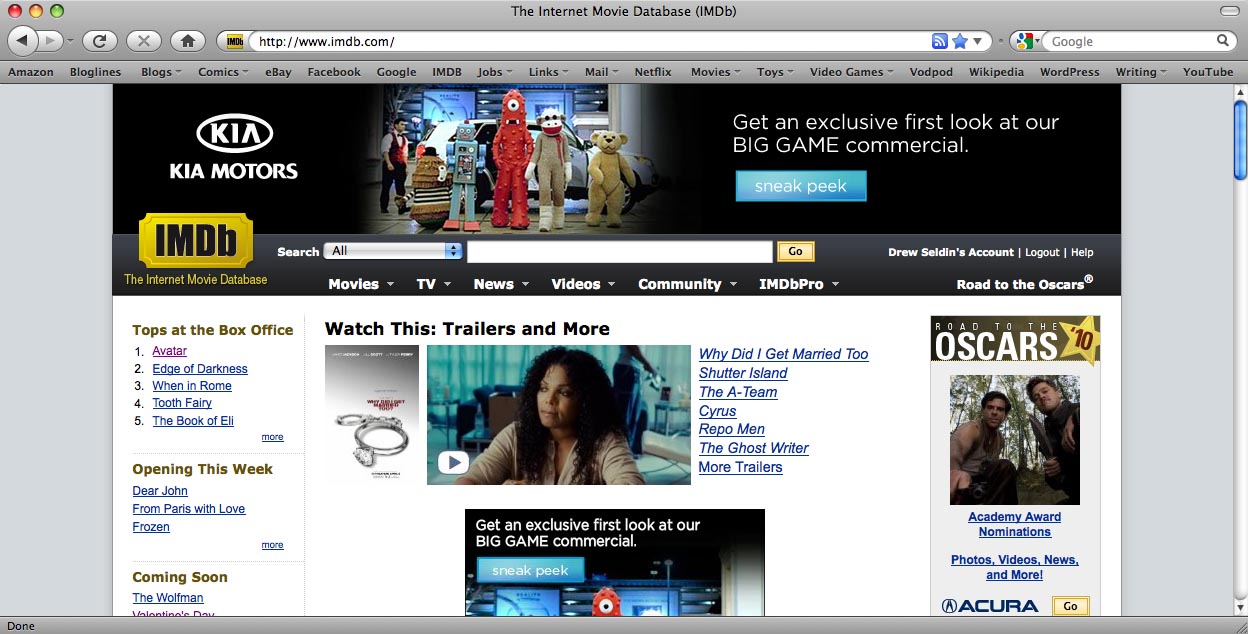Click the Go search button

point(795,251)
